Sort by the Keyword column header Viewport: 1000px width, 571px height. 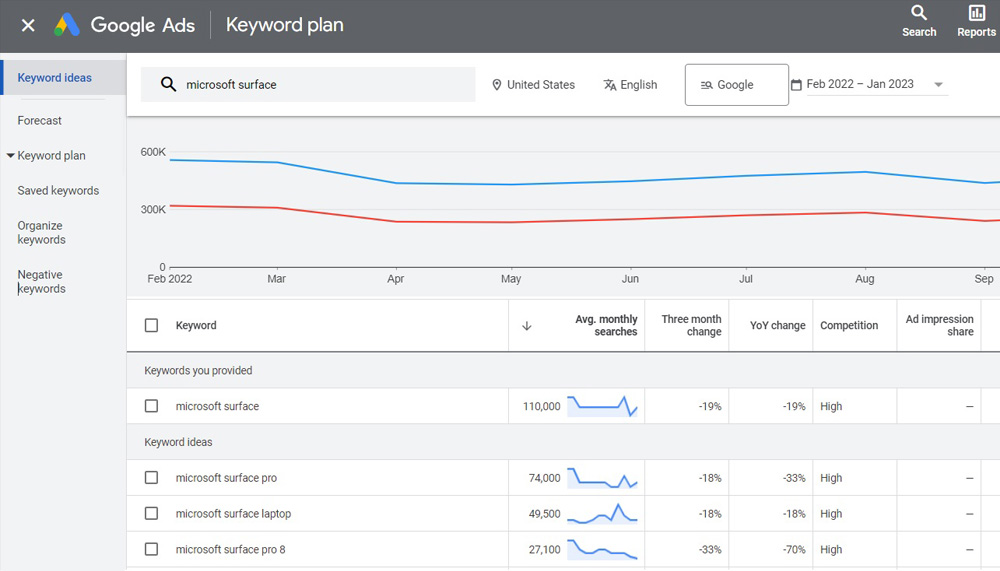click(x=196, y=325)
